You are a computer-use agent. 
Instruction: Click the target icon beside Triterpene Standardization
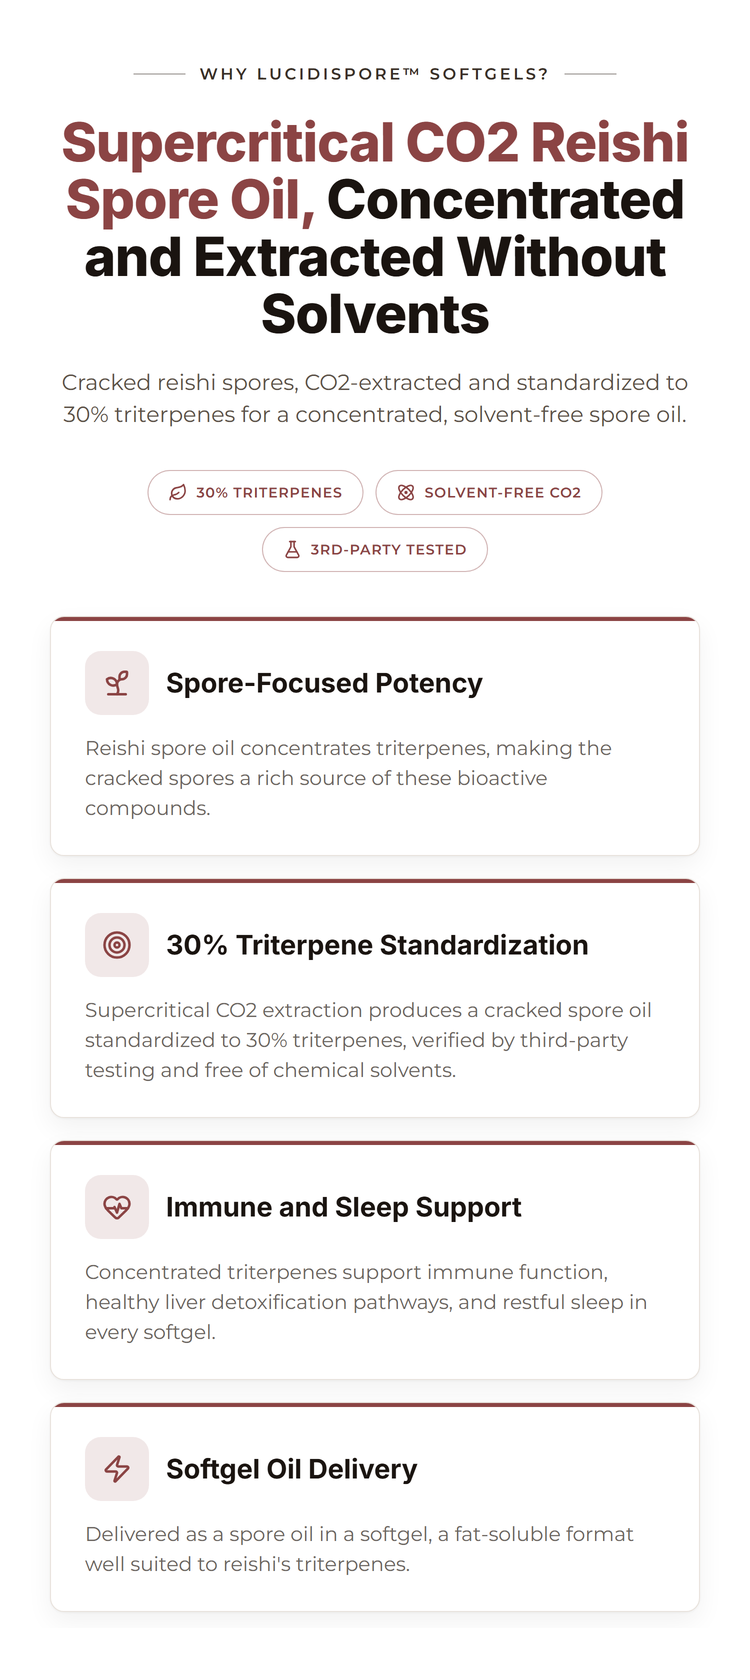(117, 945)
